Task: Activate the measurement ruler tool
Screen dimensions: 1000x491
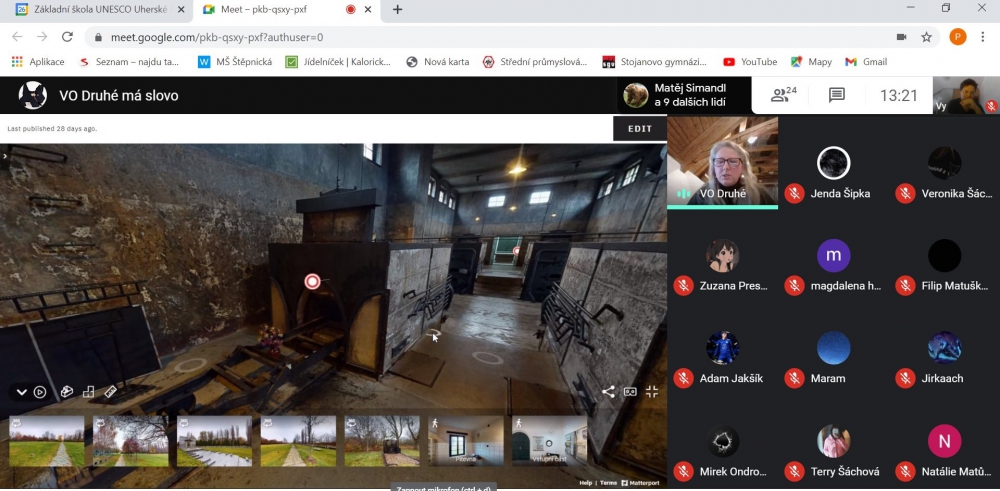Action: pos(110,392)
